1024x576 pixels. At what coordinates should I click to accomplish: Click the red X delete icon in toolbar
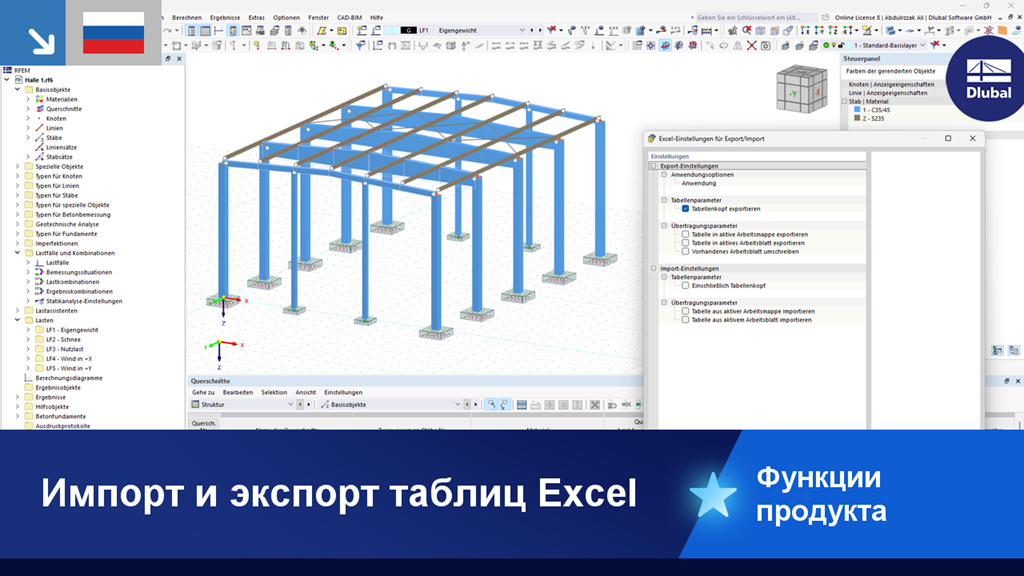click(752, 46)
